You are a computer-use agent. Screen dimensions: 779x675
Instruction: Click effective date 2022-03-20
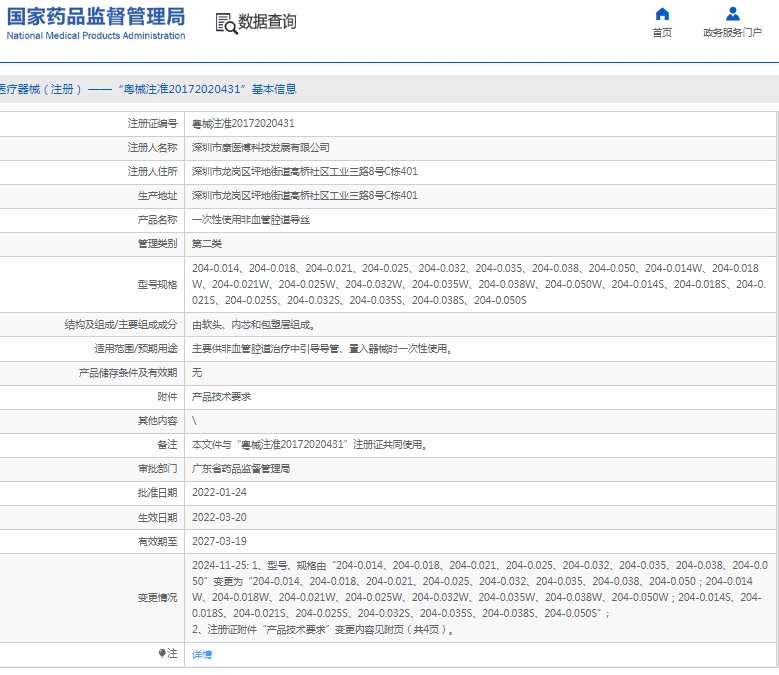point(219,517)
